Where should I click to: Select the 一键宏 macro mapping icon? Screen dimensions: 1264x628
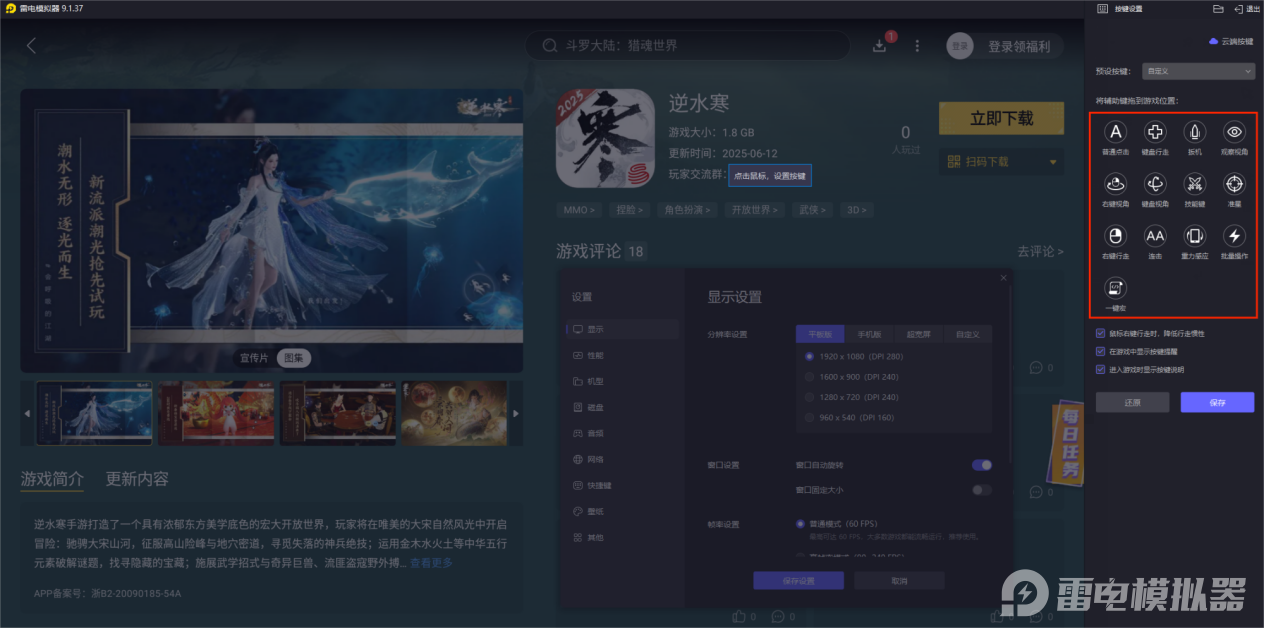[1115, 288]
